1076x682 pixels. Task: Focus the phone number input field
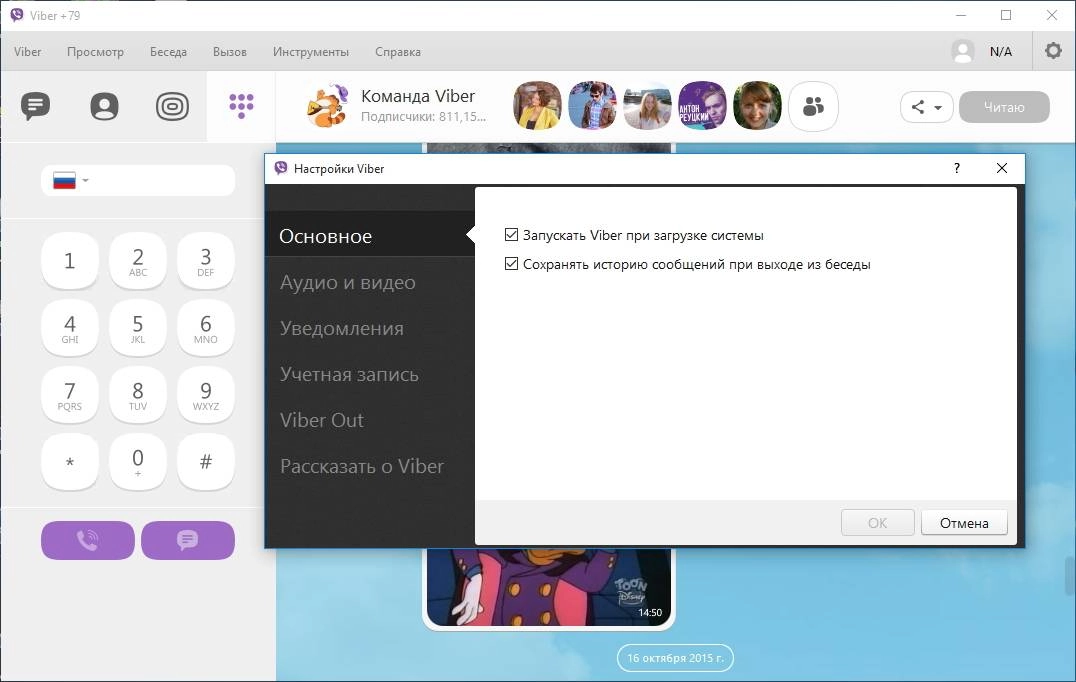coord(138,181)
